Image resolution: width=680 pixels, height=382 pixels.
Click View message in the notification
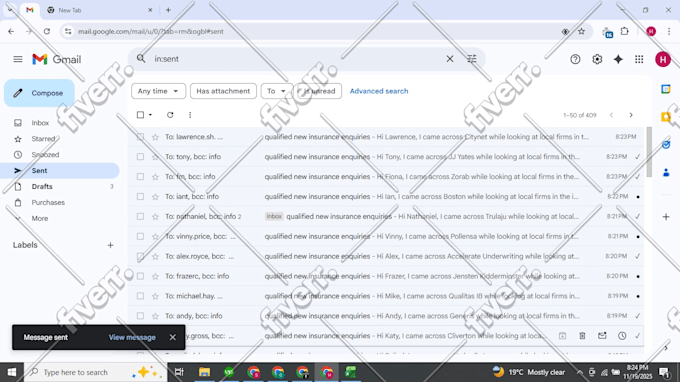pyautogui.click(x=132, y=337)
